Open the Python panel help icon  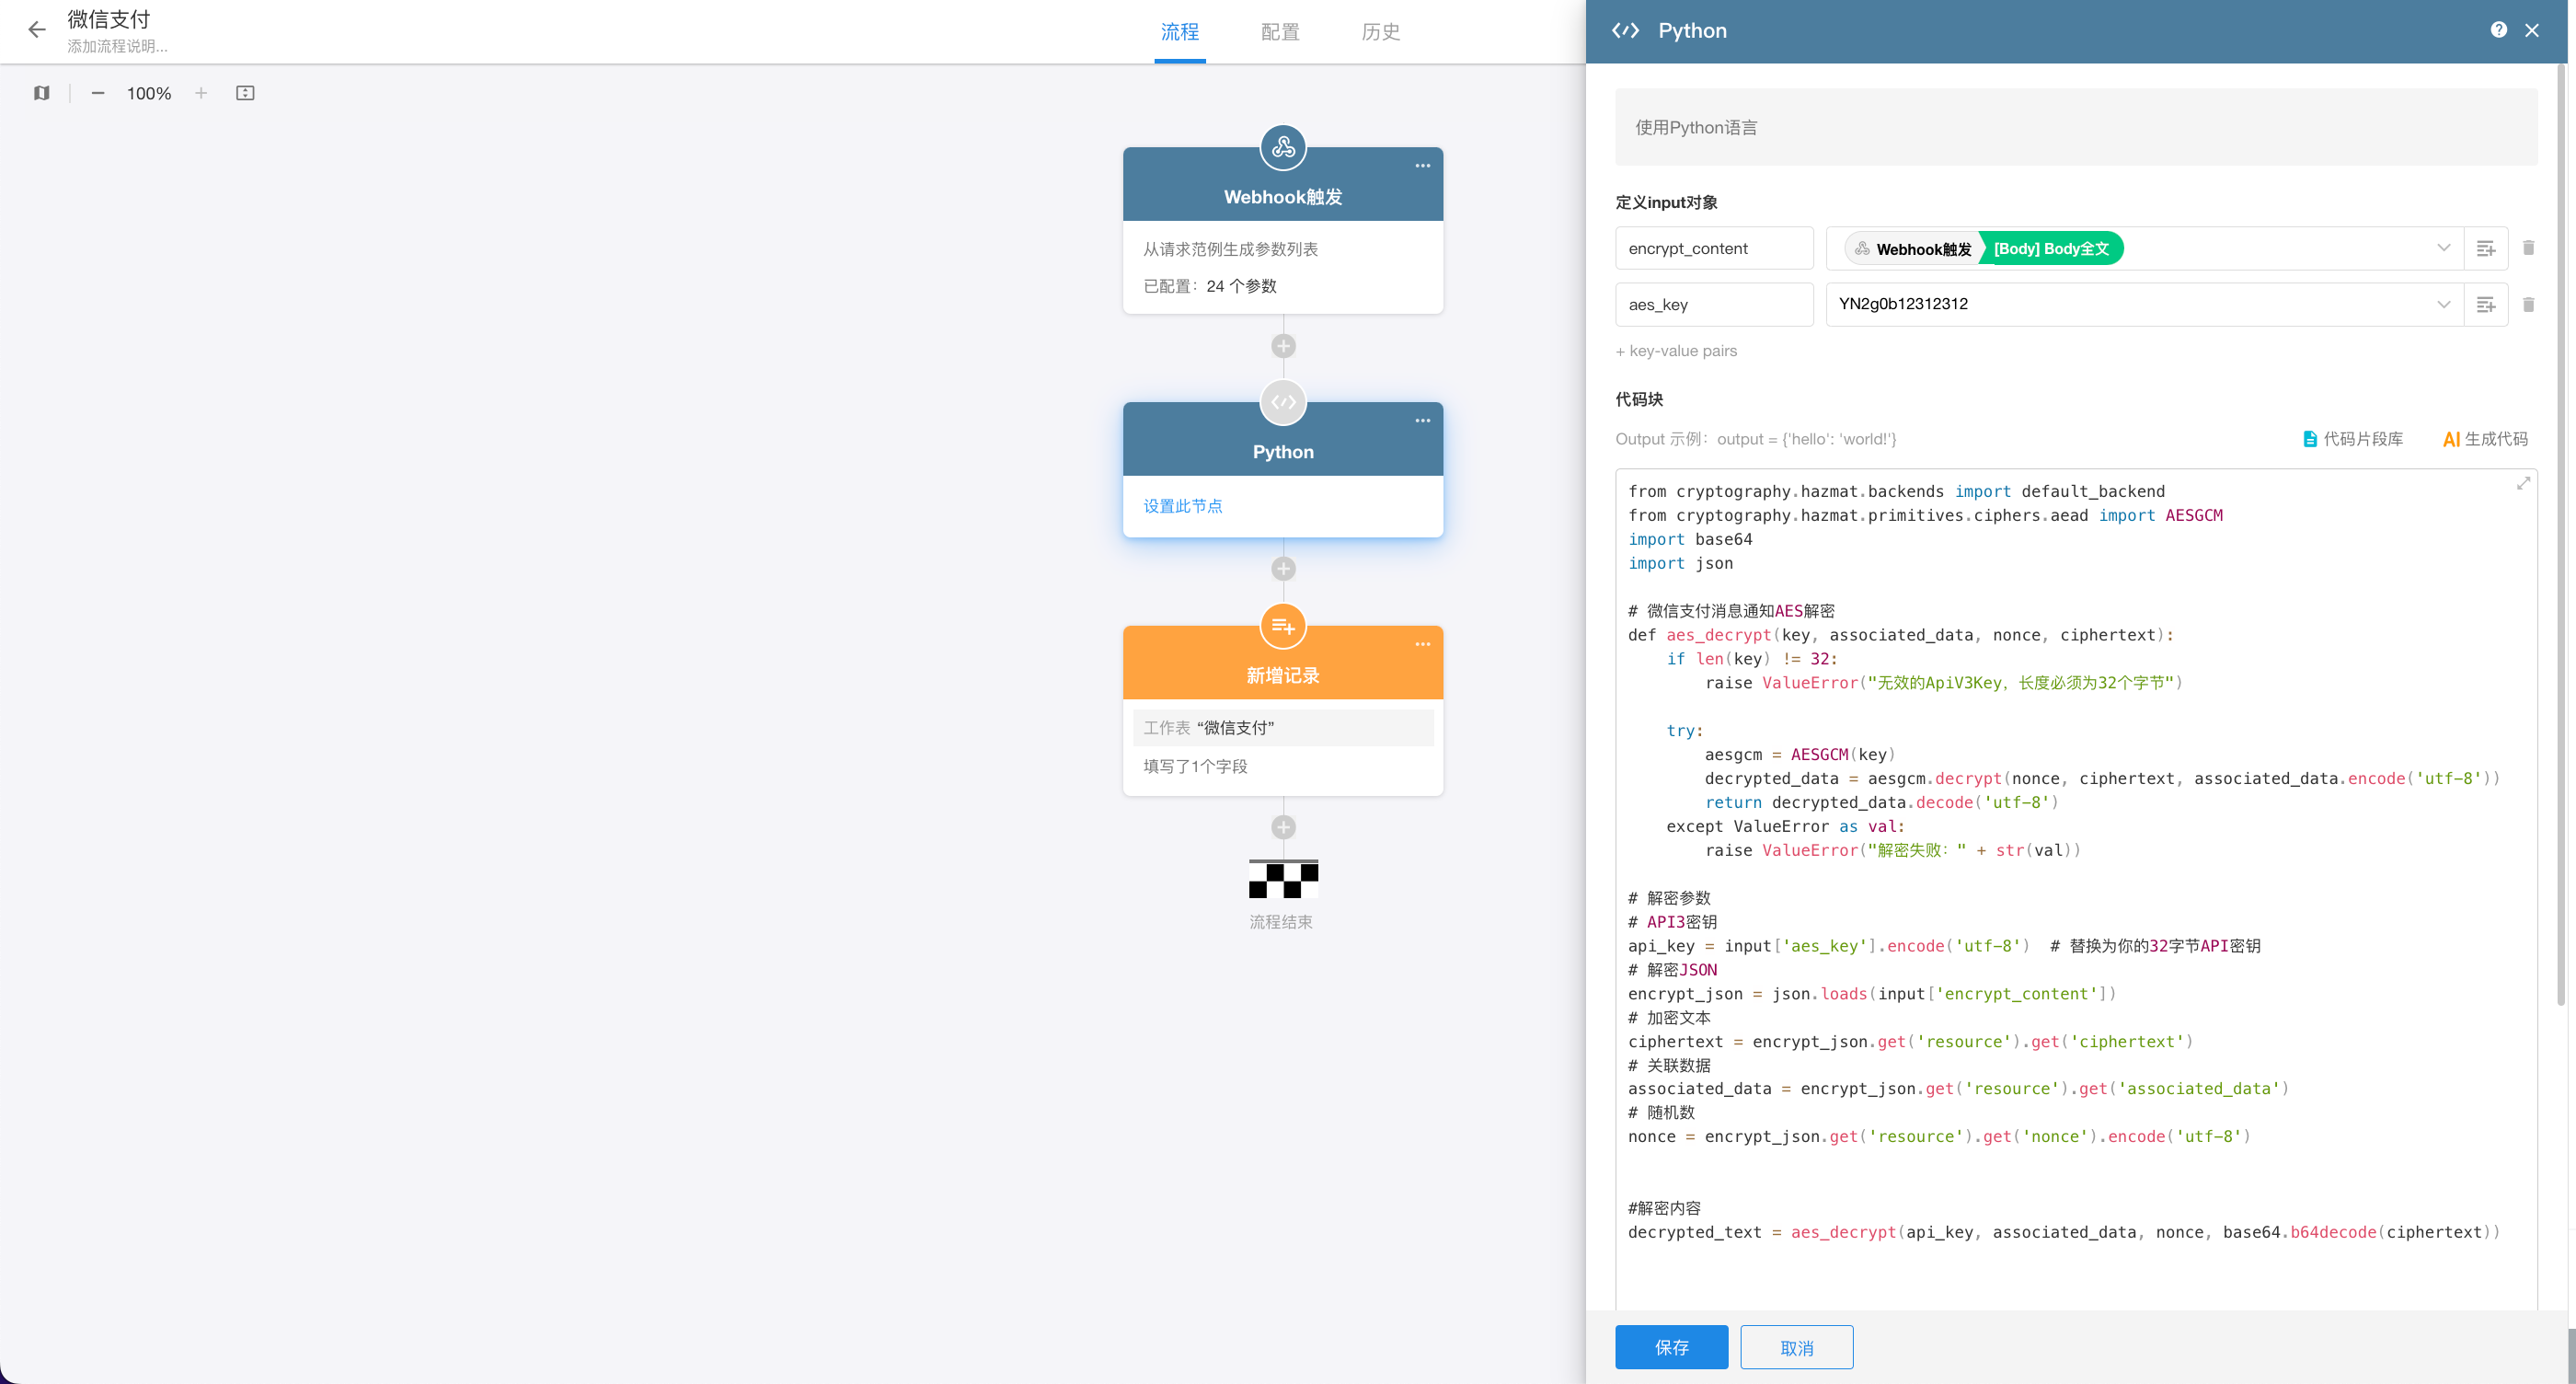tap(2498, 30)
